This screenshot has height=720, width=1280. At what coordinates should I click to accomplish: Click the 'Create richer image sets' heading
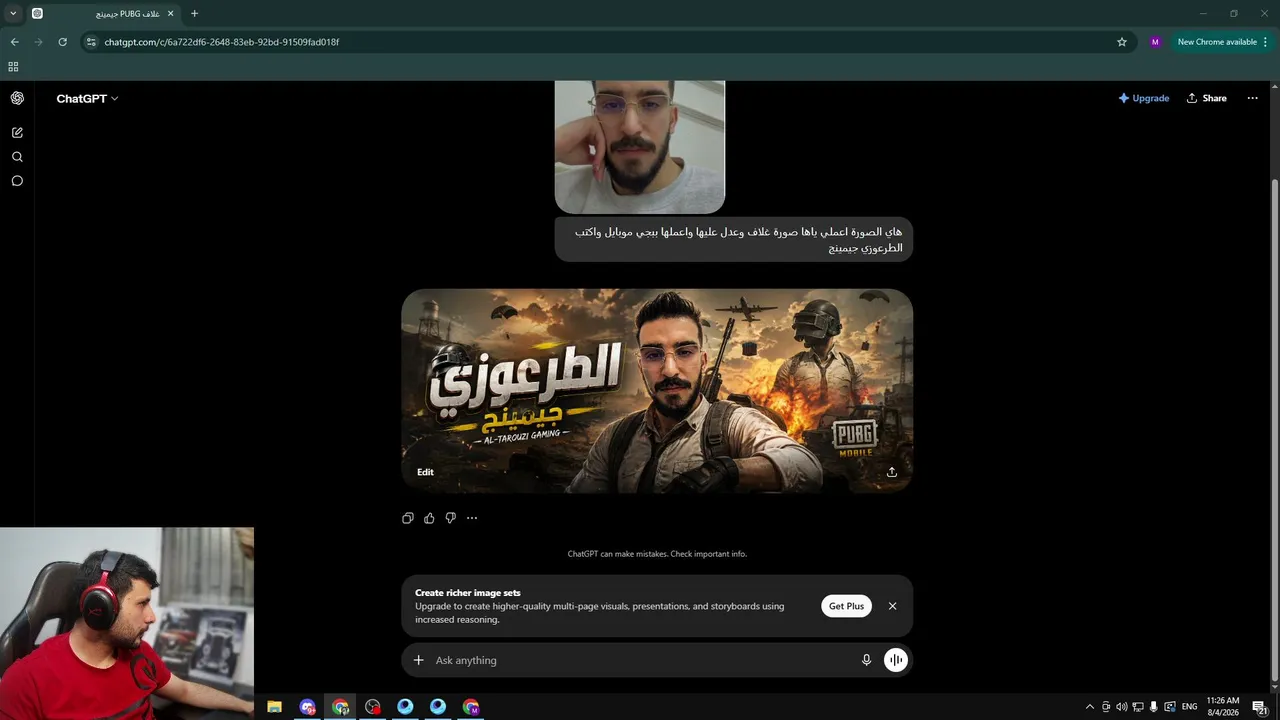pos(468,593)
